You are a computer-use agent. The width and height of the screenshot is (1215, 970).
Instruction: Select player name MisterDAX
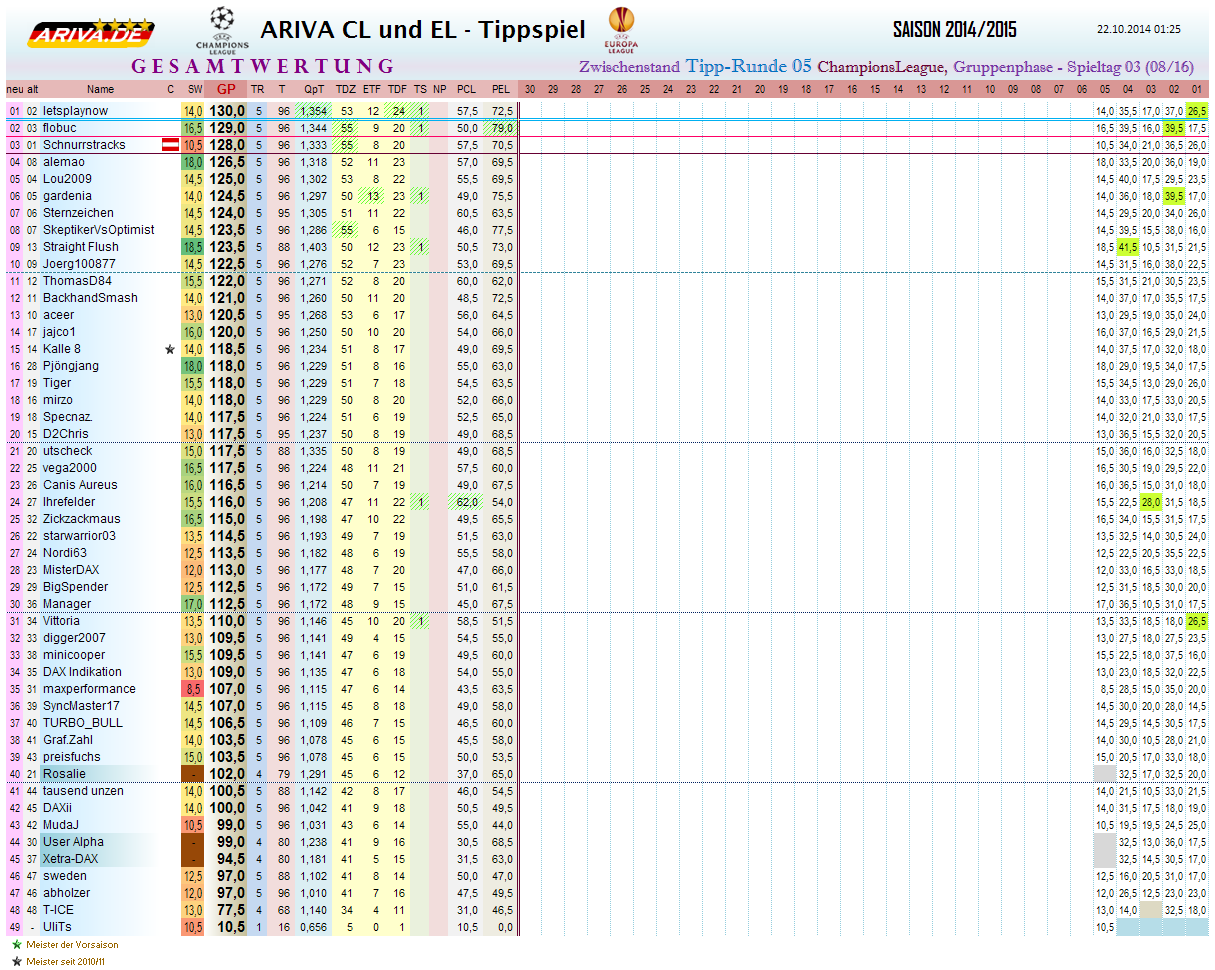tap(72, 570)
